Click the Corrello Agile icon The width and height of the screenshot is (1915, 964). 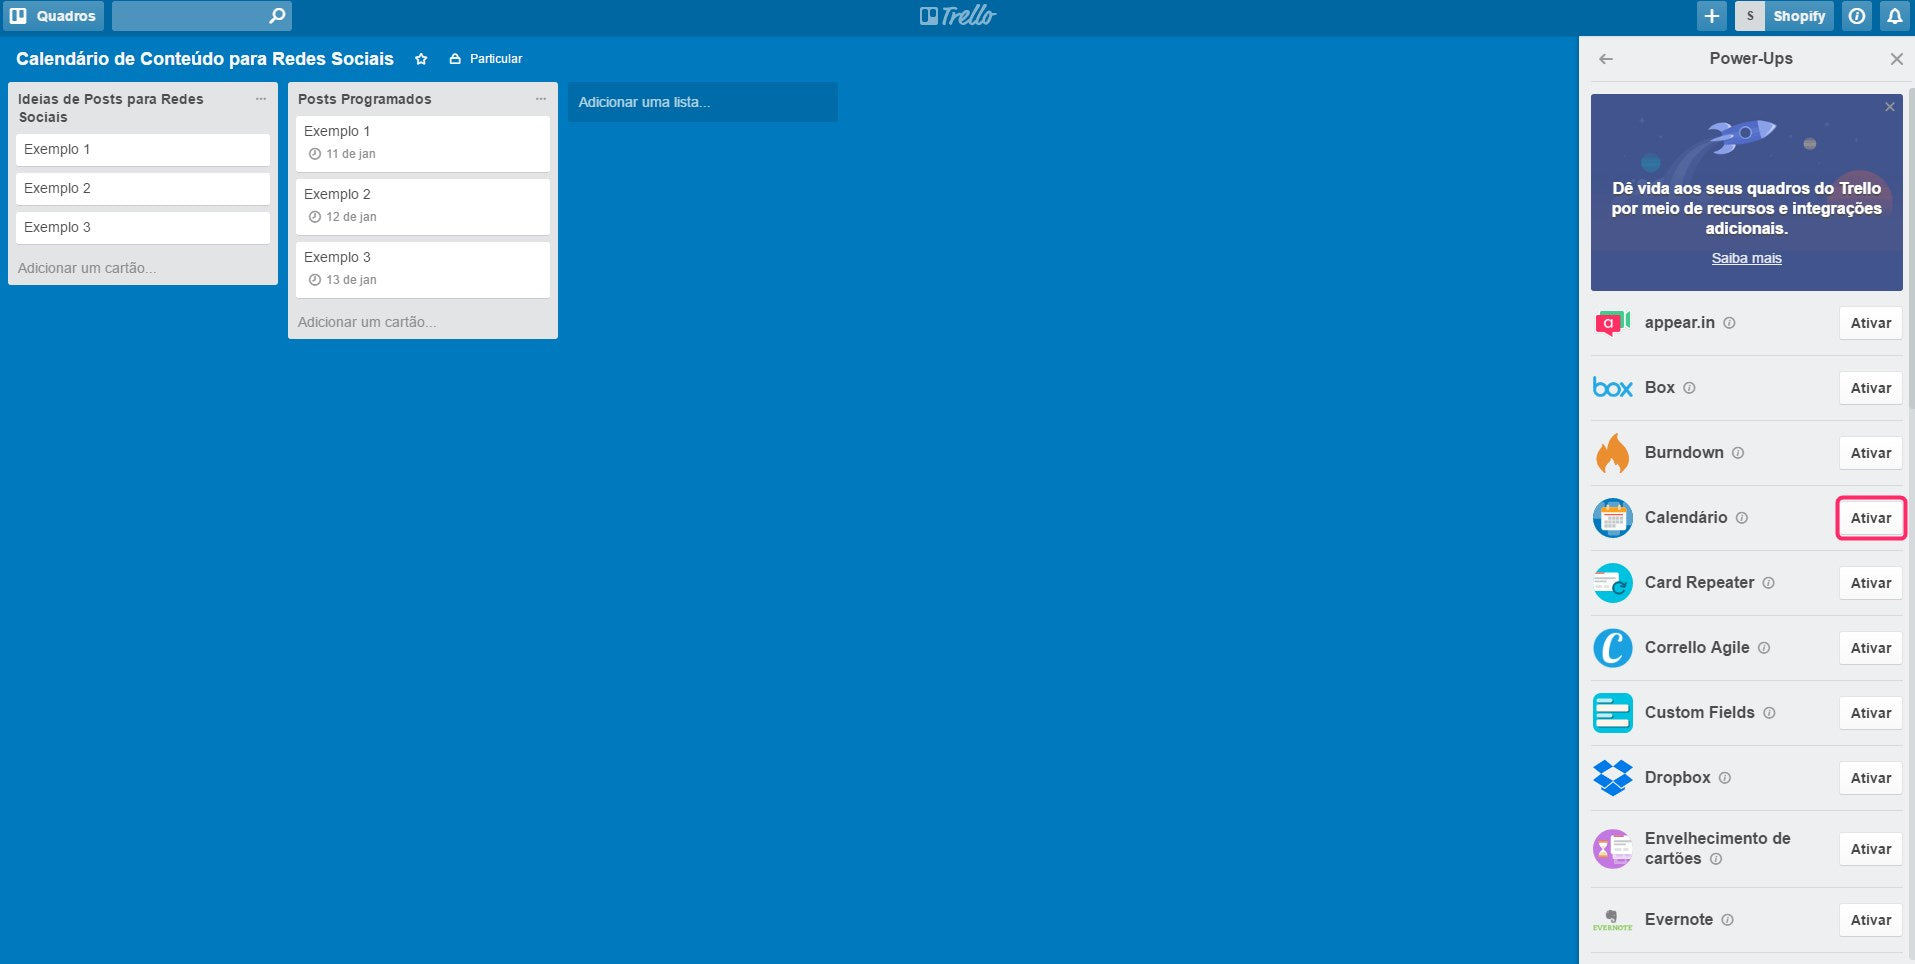tap(1612, 648)
